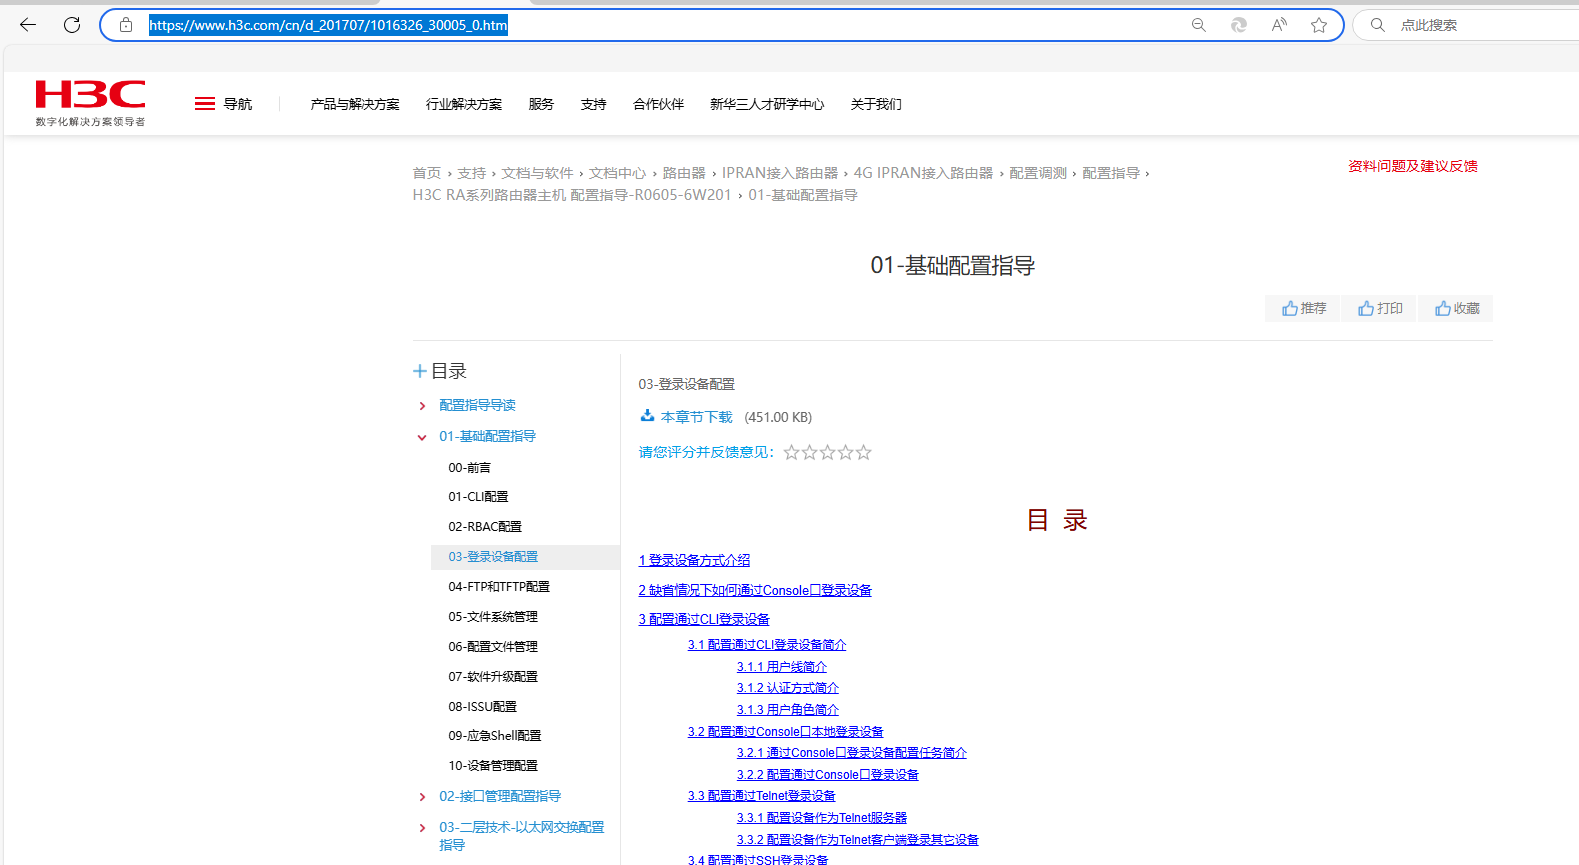Open 2 缺省情况下如何通过Console口登录设备 link
1579x865 pixels.
(x=755, y=591)
